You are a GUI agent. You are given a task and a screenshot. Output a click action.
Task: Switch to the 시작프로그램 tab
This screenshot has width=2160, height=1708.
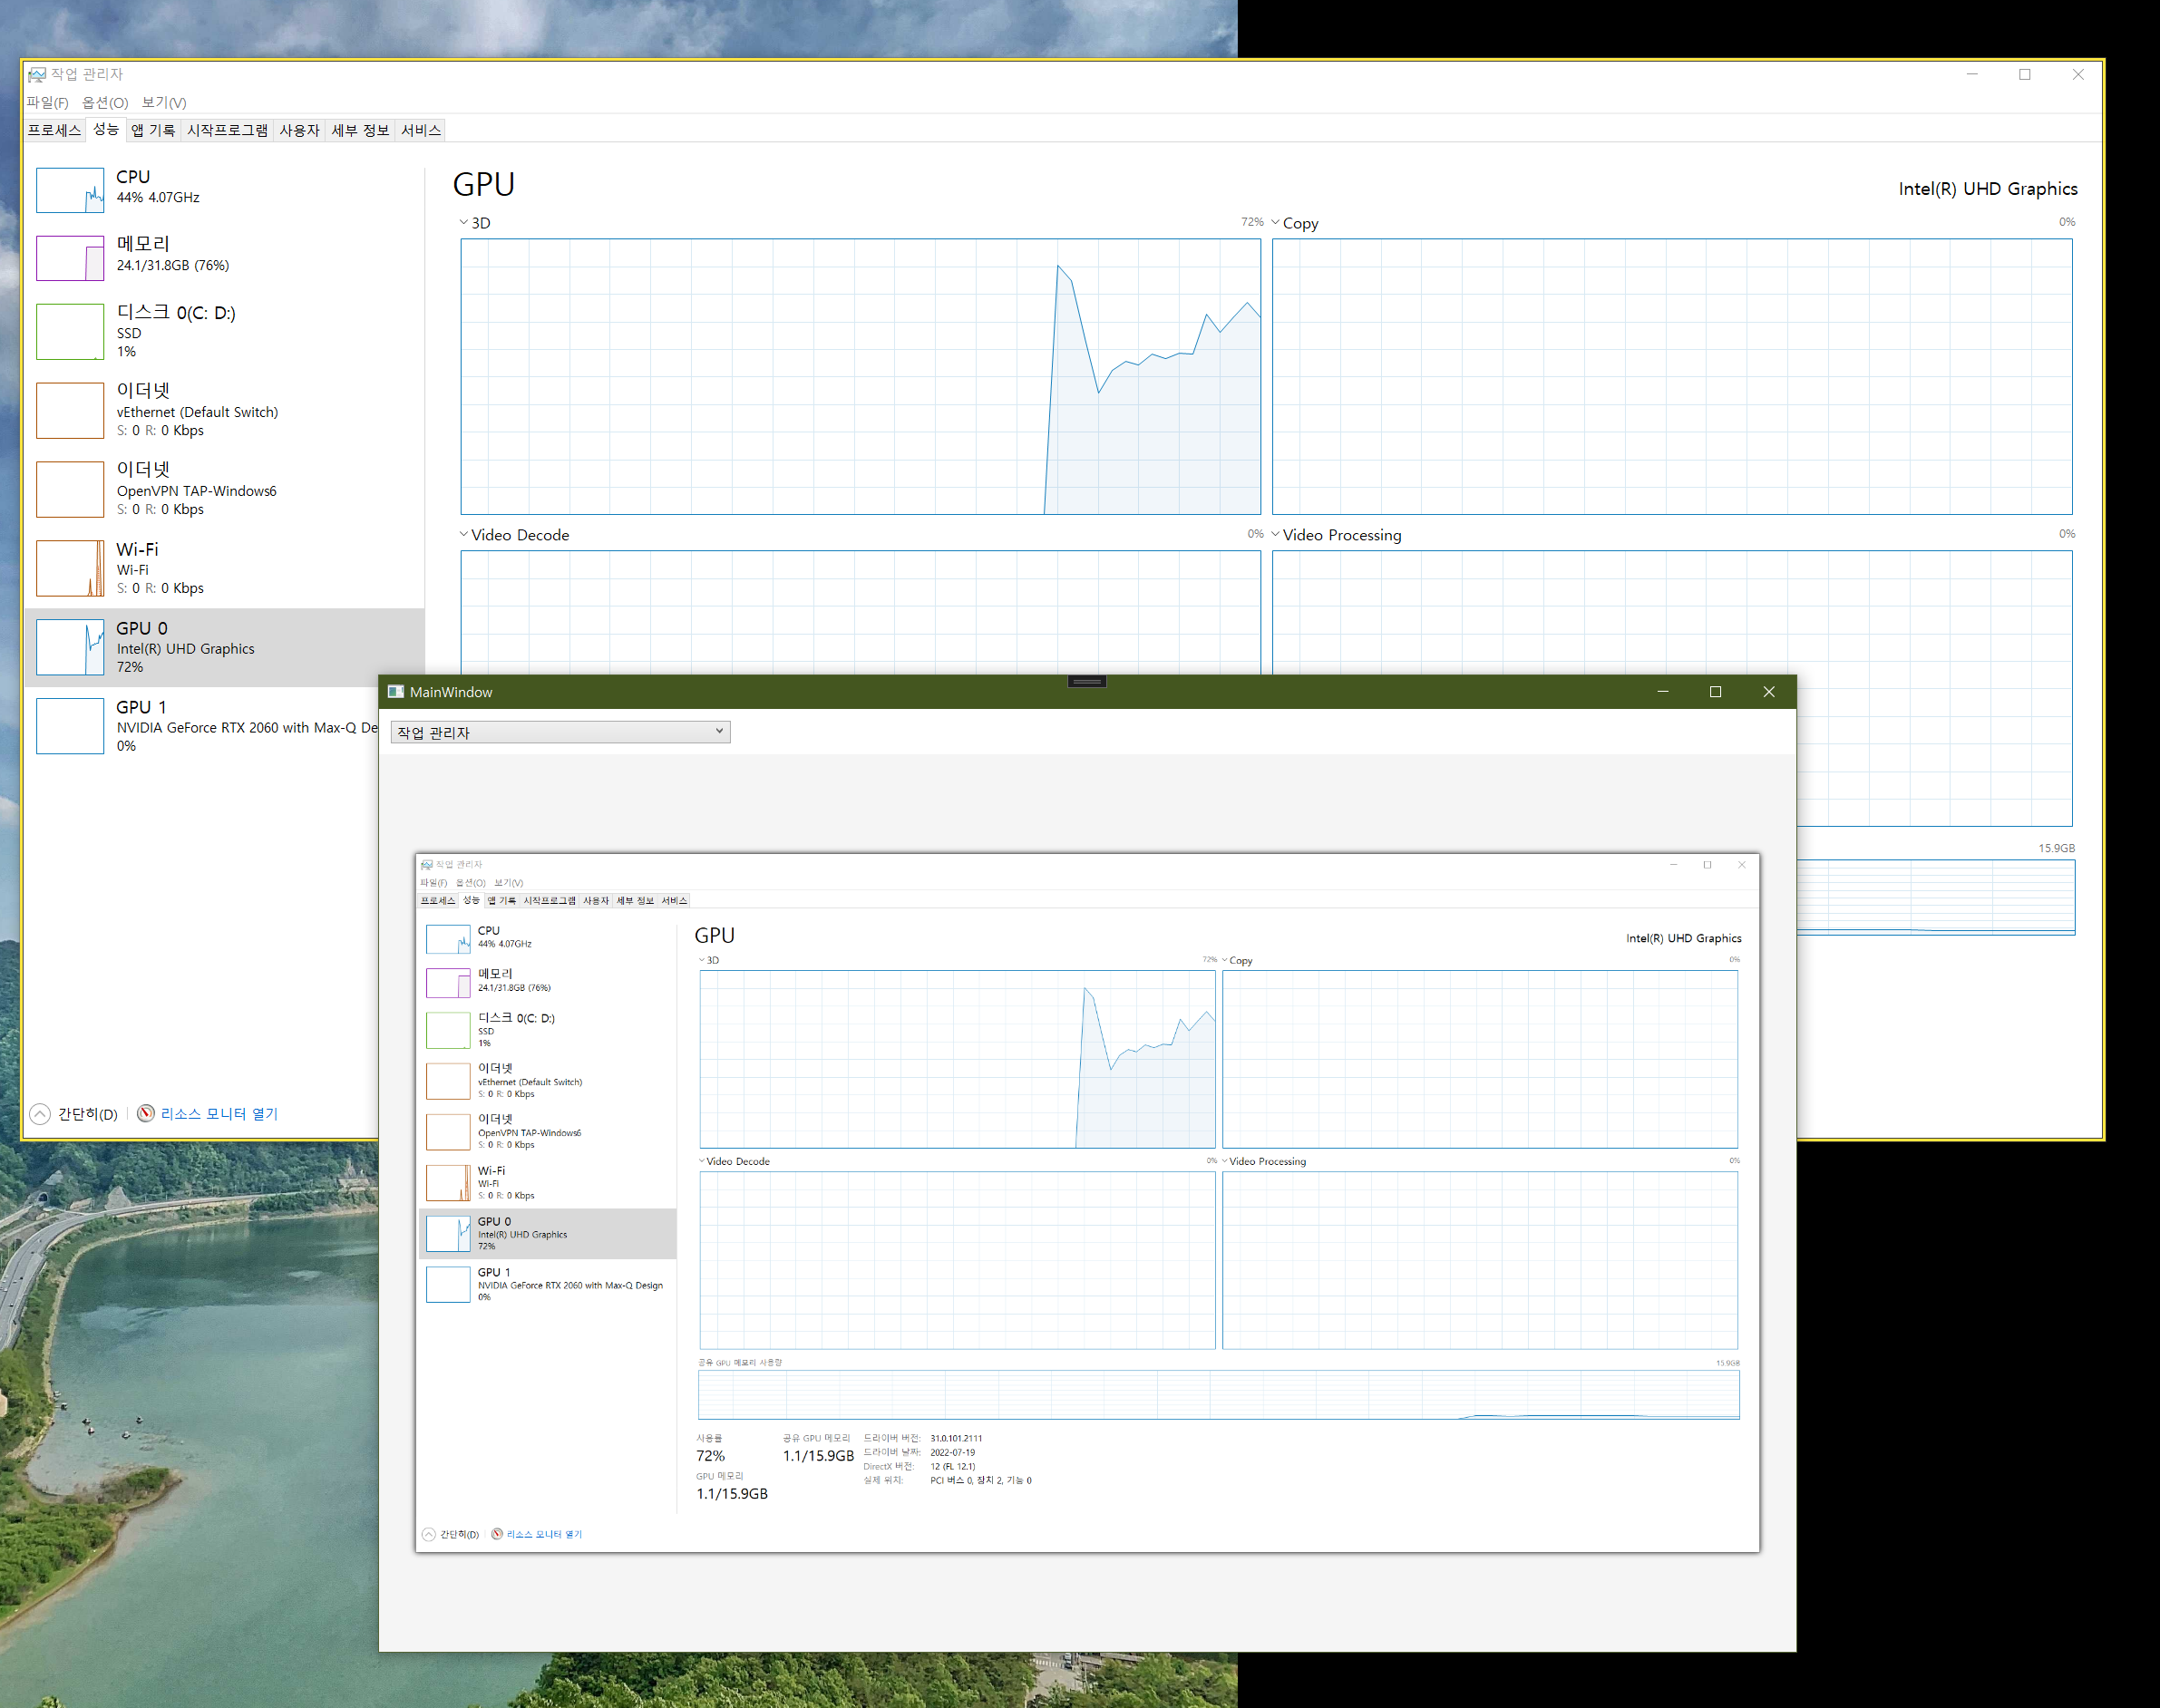point(227,130)
